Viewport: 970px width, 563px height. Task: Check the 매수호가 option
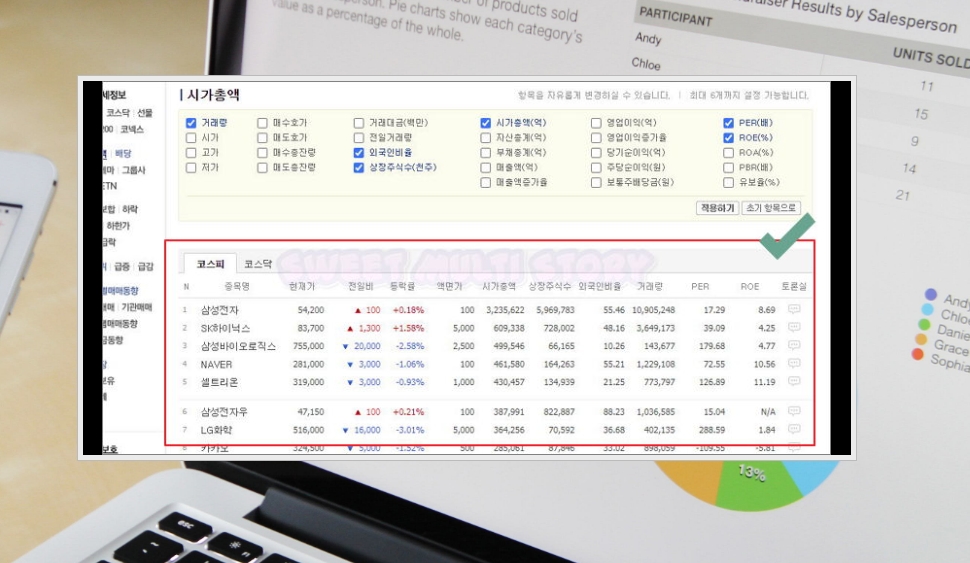[x=262, y=123]
